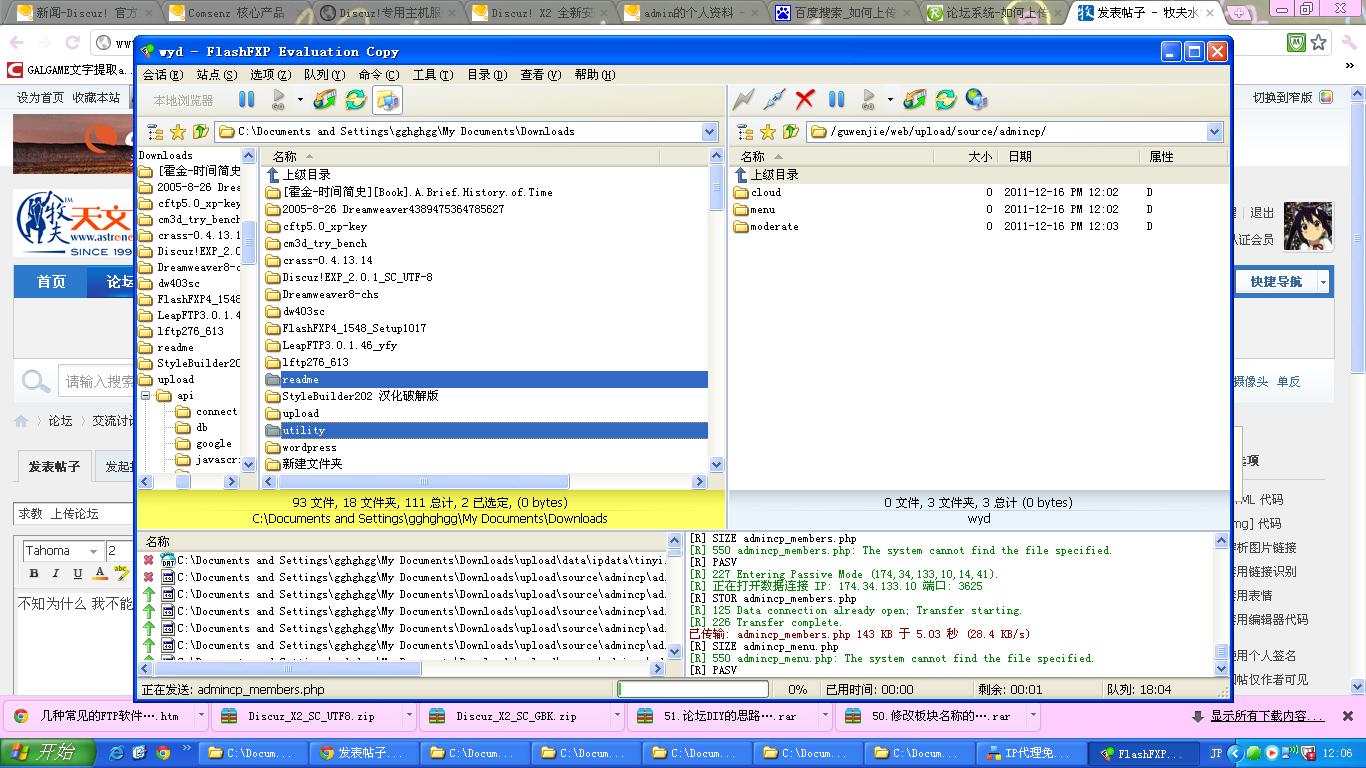Sort the remote list by 大小 column

966,157
